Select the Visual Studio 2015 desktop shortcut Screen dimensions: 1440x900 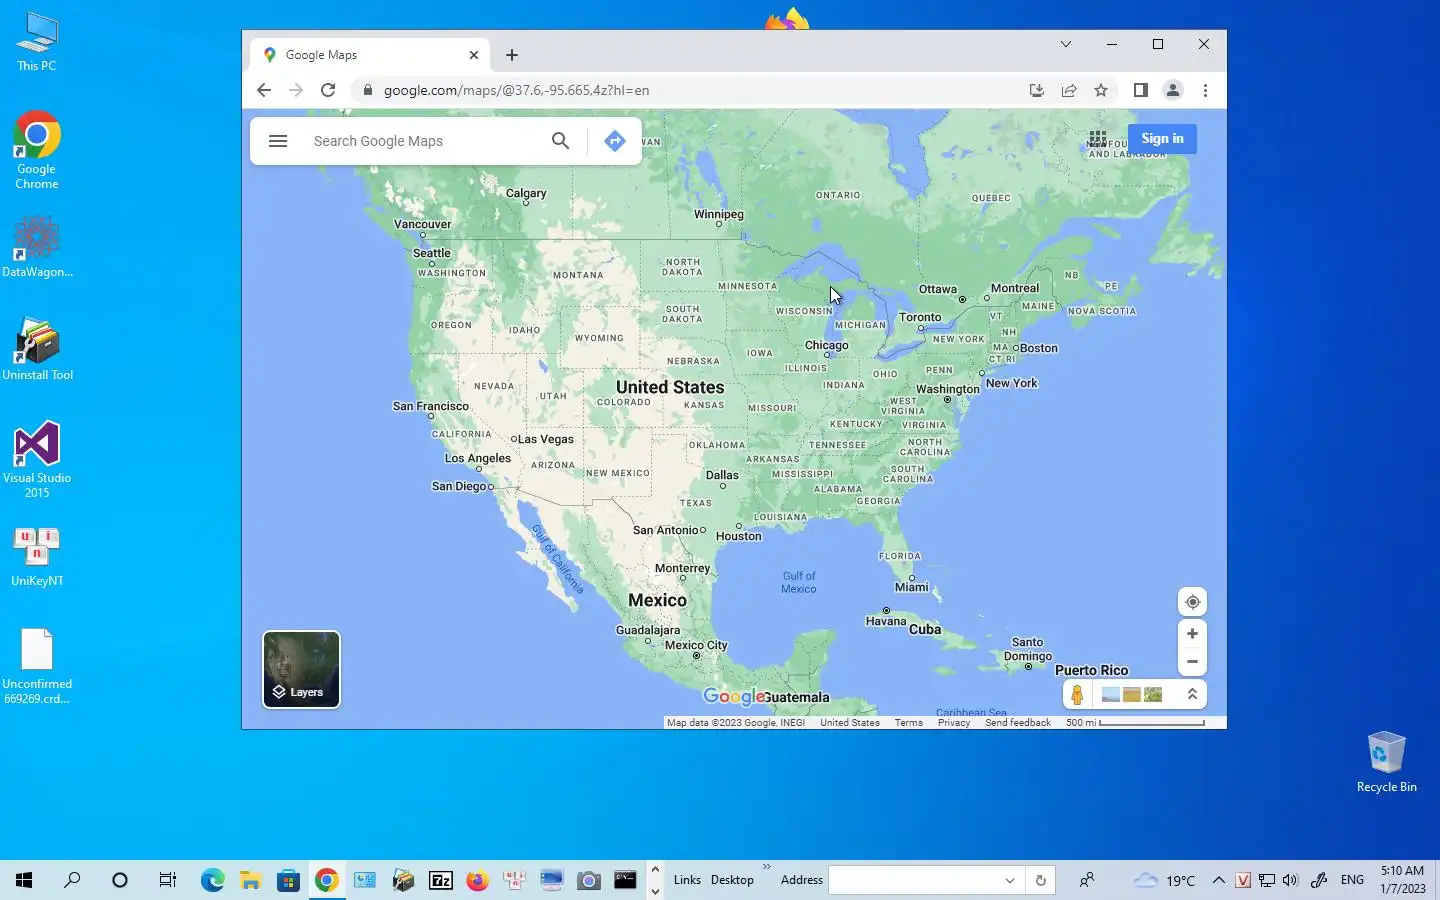(x=37, y=460)
